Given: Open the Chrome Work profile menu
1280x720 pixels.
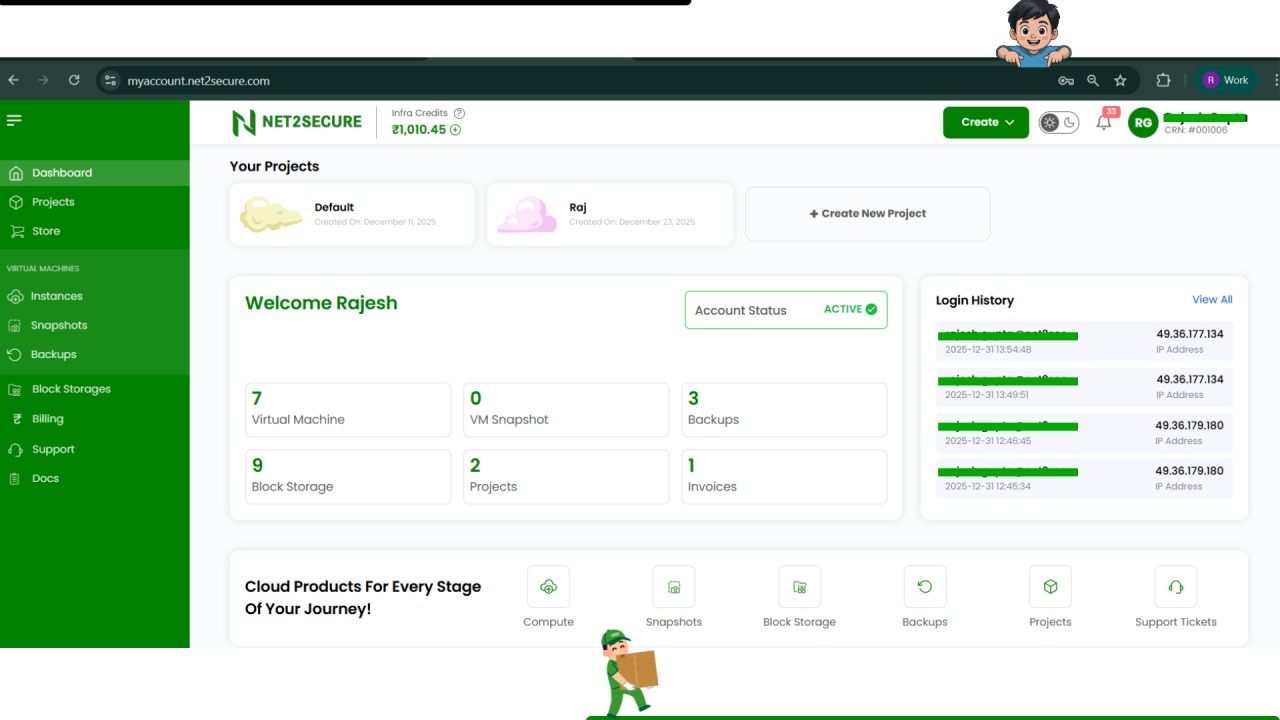Looking at the screenshot, I should tap(1227, 80).
